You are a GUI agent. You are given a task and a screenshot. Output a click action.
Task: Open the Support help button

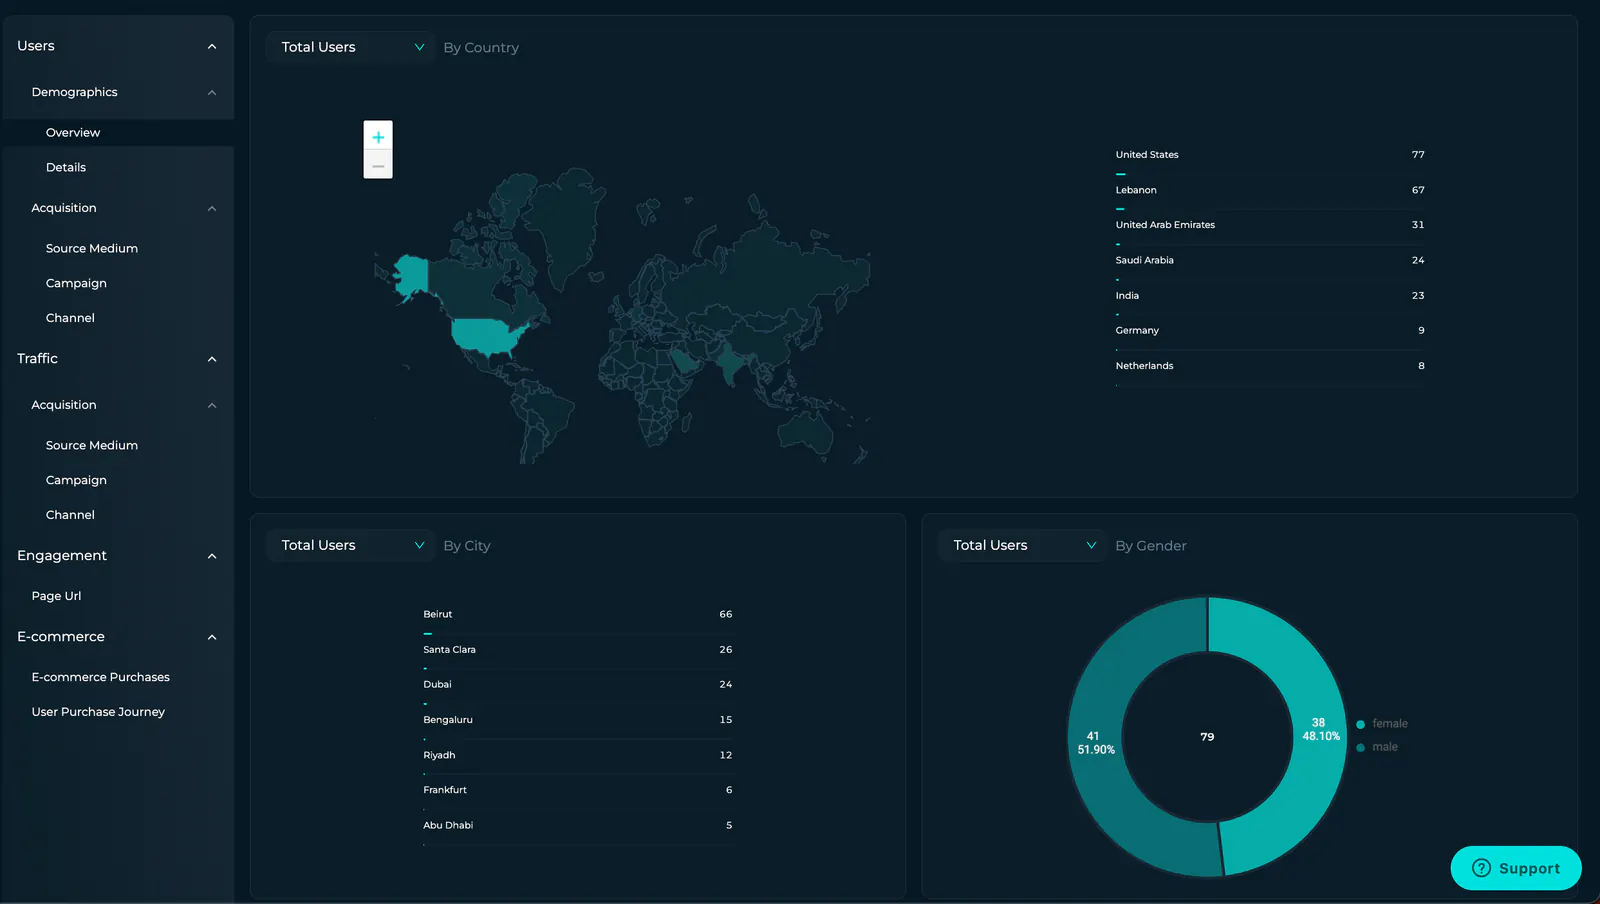coord(1516,868)
